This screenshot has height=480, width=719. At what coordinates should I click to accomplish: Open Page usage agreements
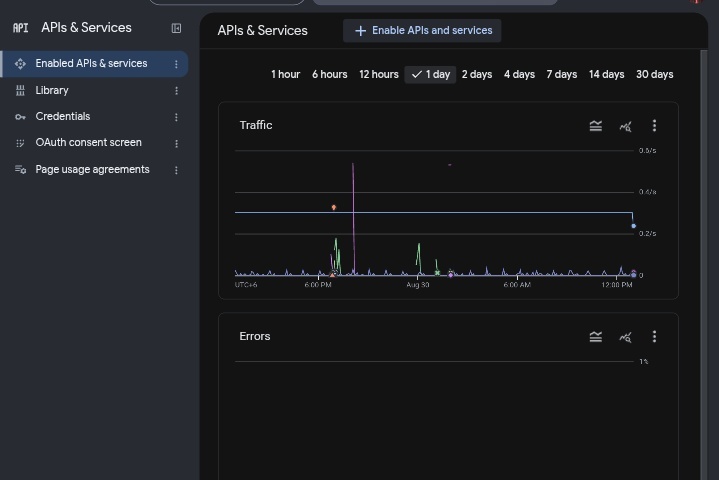click(92, 169)
